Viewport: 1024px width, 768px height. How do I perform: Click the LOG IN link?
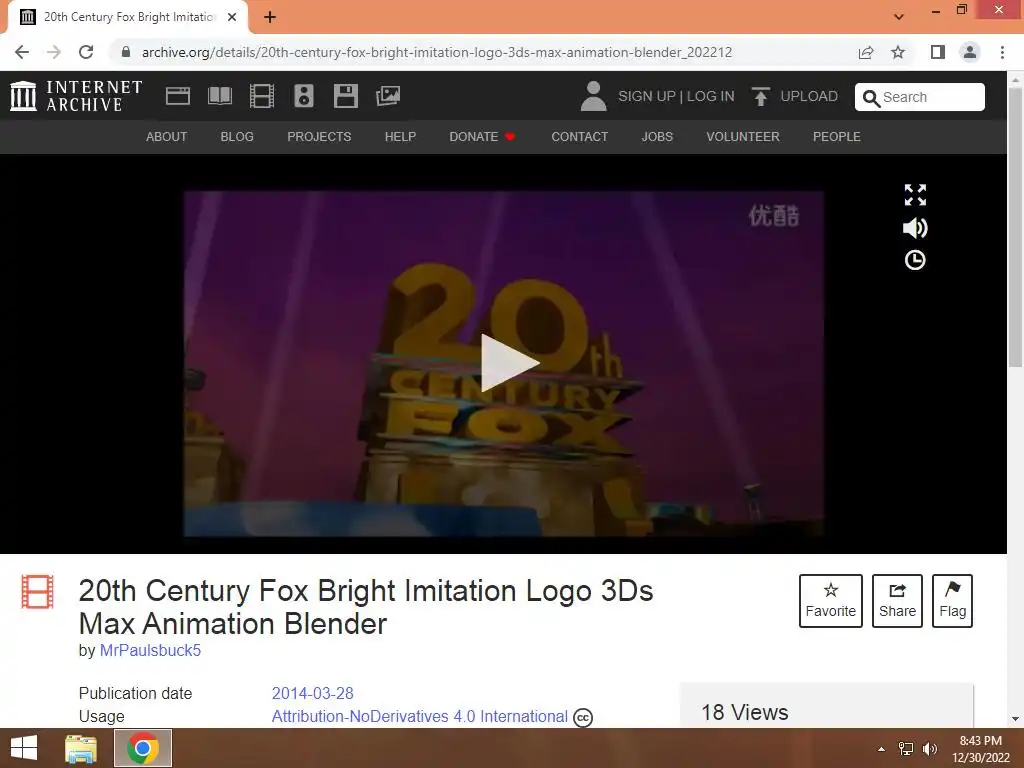(711, 97)
